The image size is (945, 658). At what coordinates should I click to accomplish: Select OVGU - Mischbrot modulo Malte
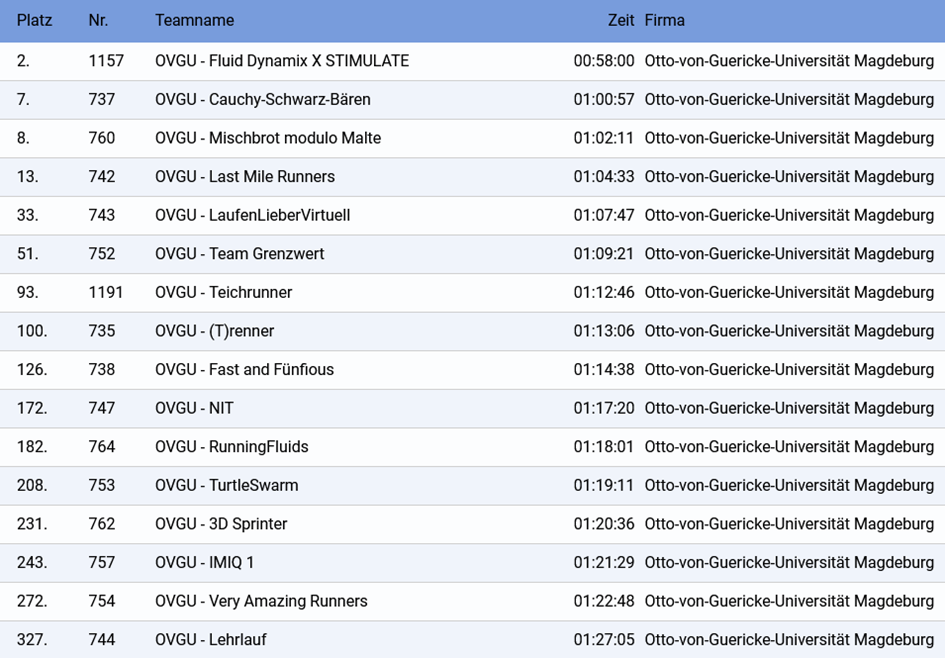pos(472,138)
